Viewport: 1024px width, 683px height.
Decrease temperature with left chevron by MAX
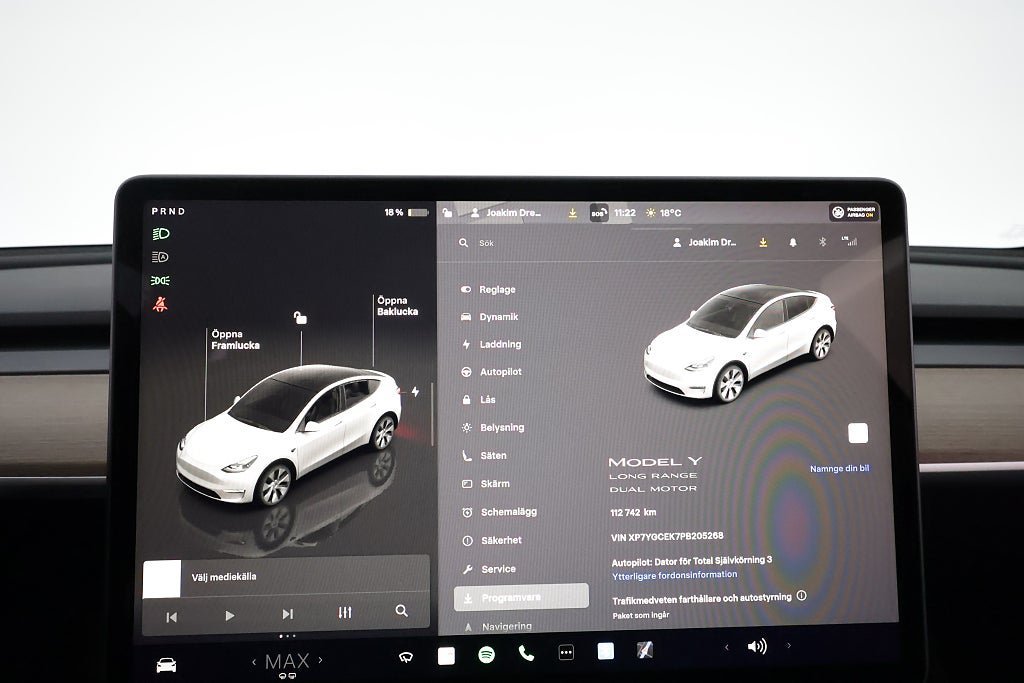pyautogui.click(x=254, y=661)
